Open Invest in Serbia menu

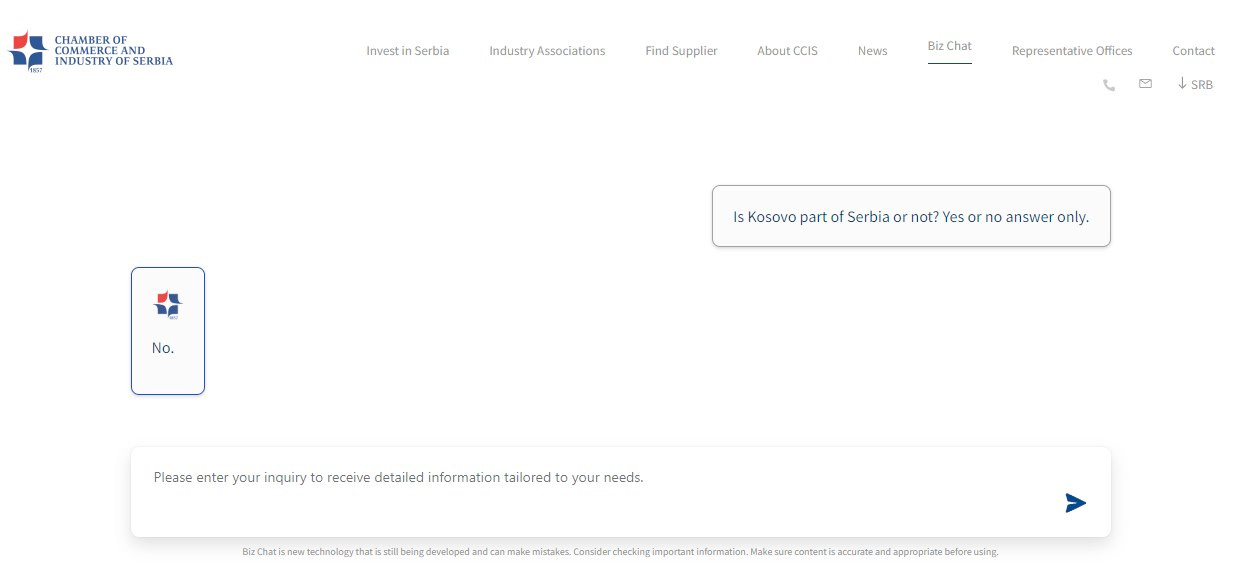click(407, 51)
